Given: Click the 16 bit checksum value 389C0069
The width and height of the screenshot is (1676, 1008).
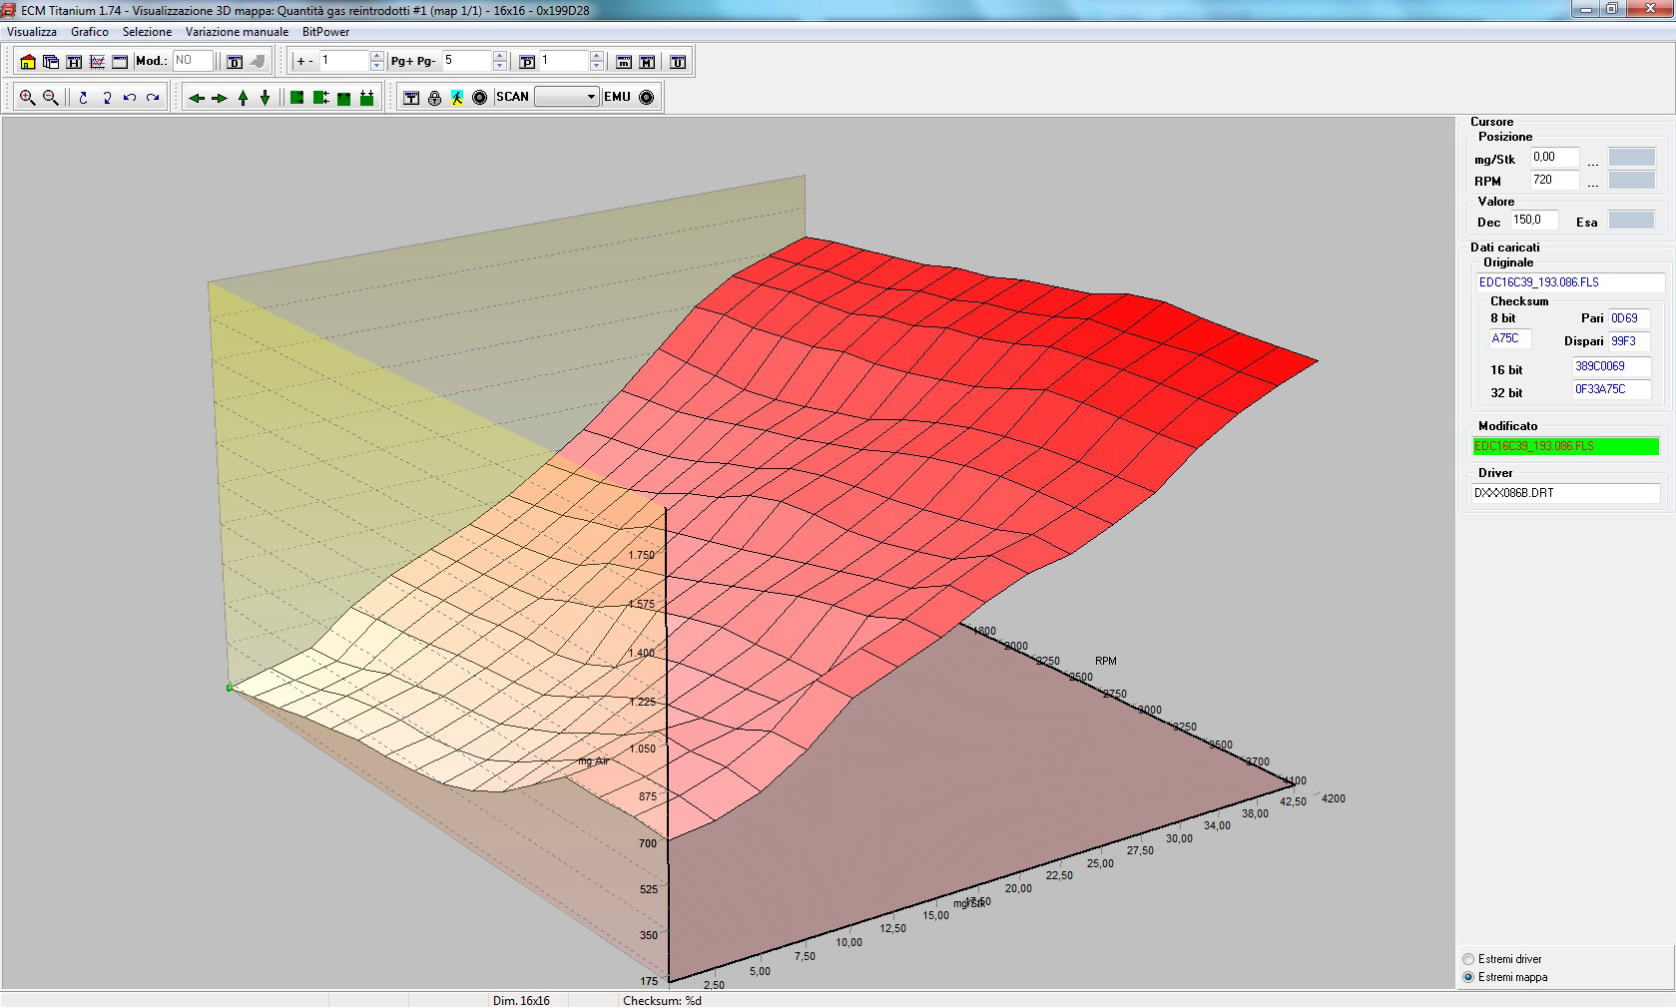Looking at the screenshot, I should (x=1611, y=367).
